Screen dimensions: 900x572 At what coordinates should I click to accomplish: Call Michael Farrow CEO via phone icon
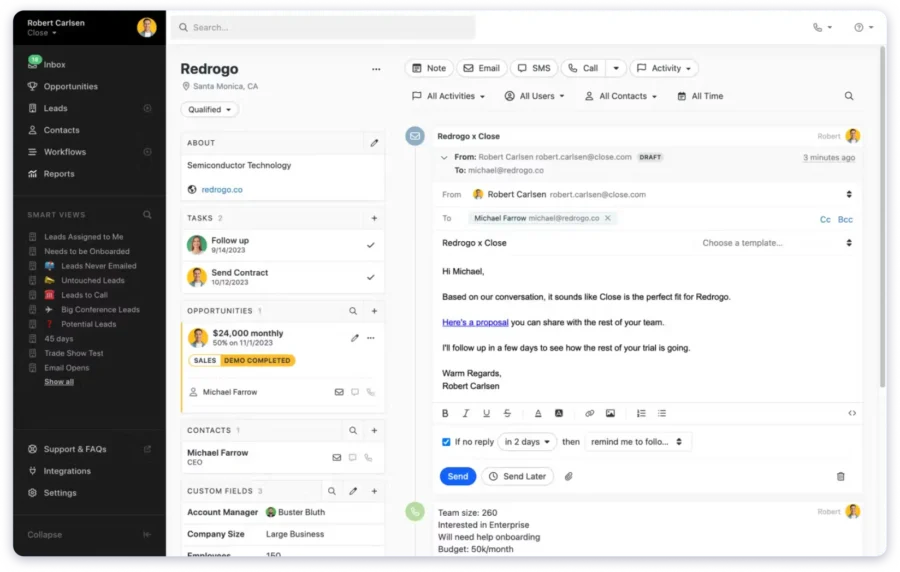pyautogui.click(x=368, y=457)
